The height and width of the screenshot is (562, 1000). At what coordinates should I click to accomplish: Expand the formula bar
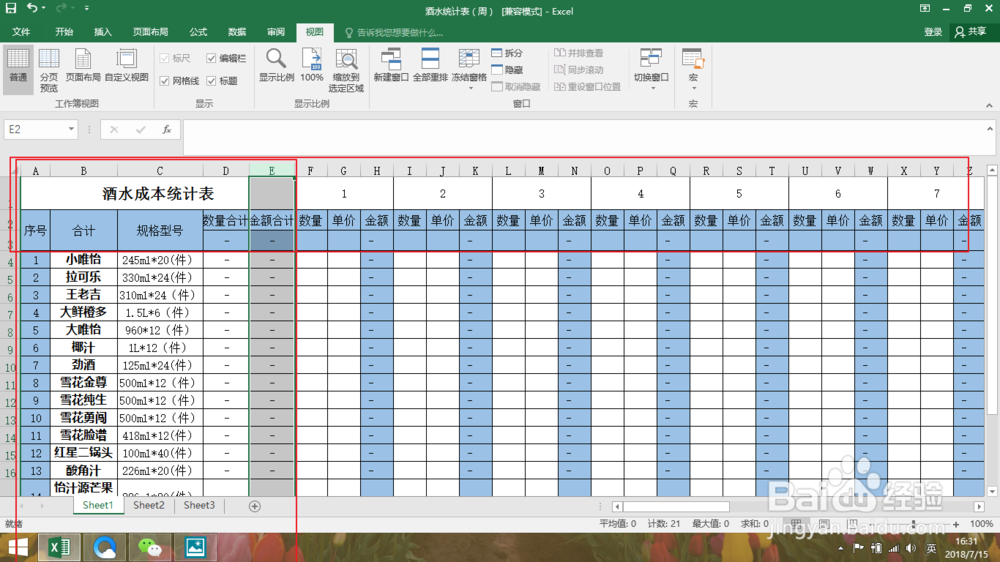(x=989, y=129)
